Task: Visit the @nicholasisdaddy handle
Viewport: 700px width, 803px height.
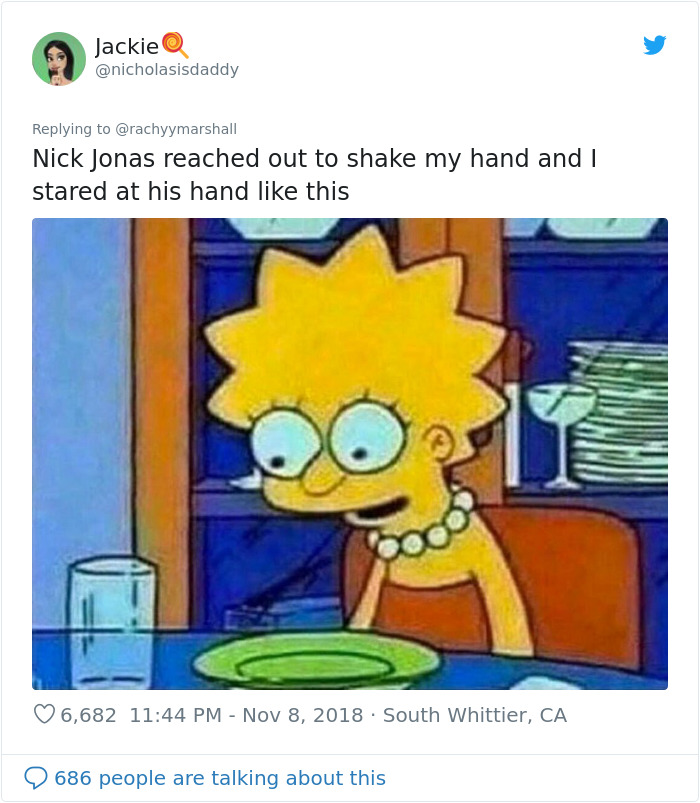Action: 167,70
